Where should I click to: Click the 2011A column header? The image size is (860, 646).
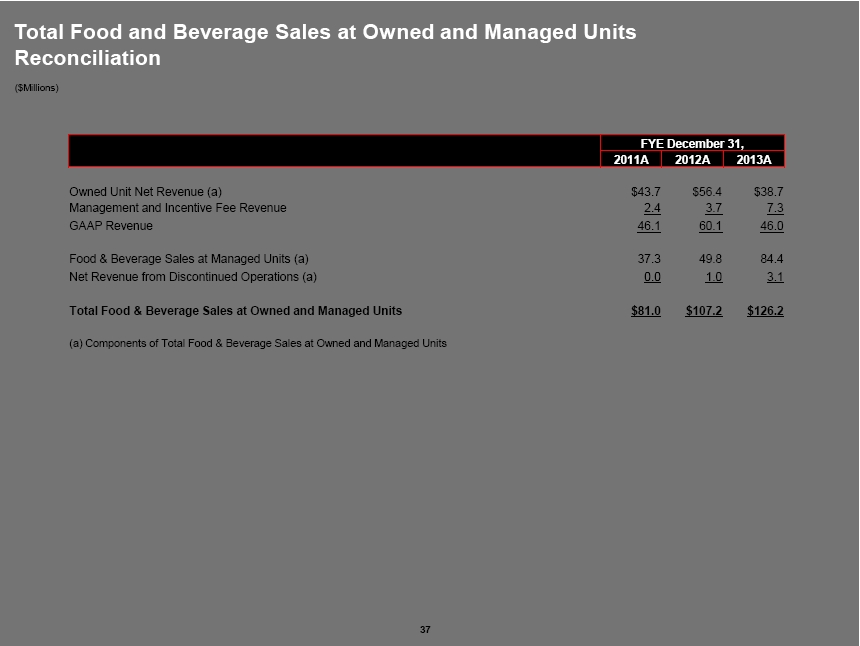[630, 159]
